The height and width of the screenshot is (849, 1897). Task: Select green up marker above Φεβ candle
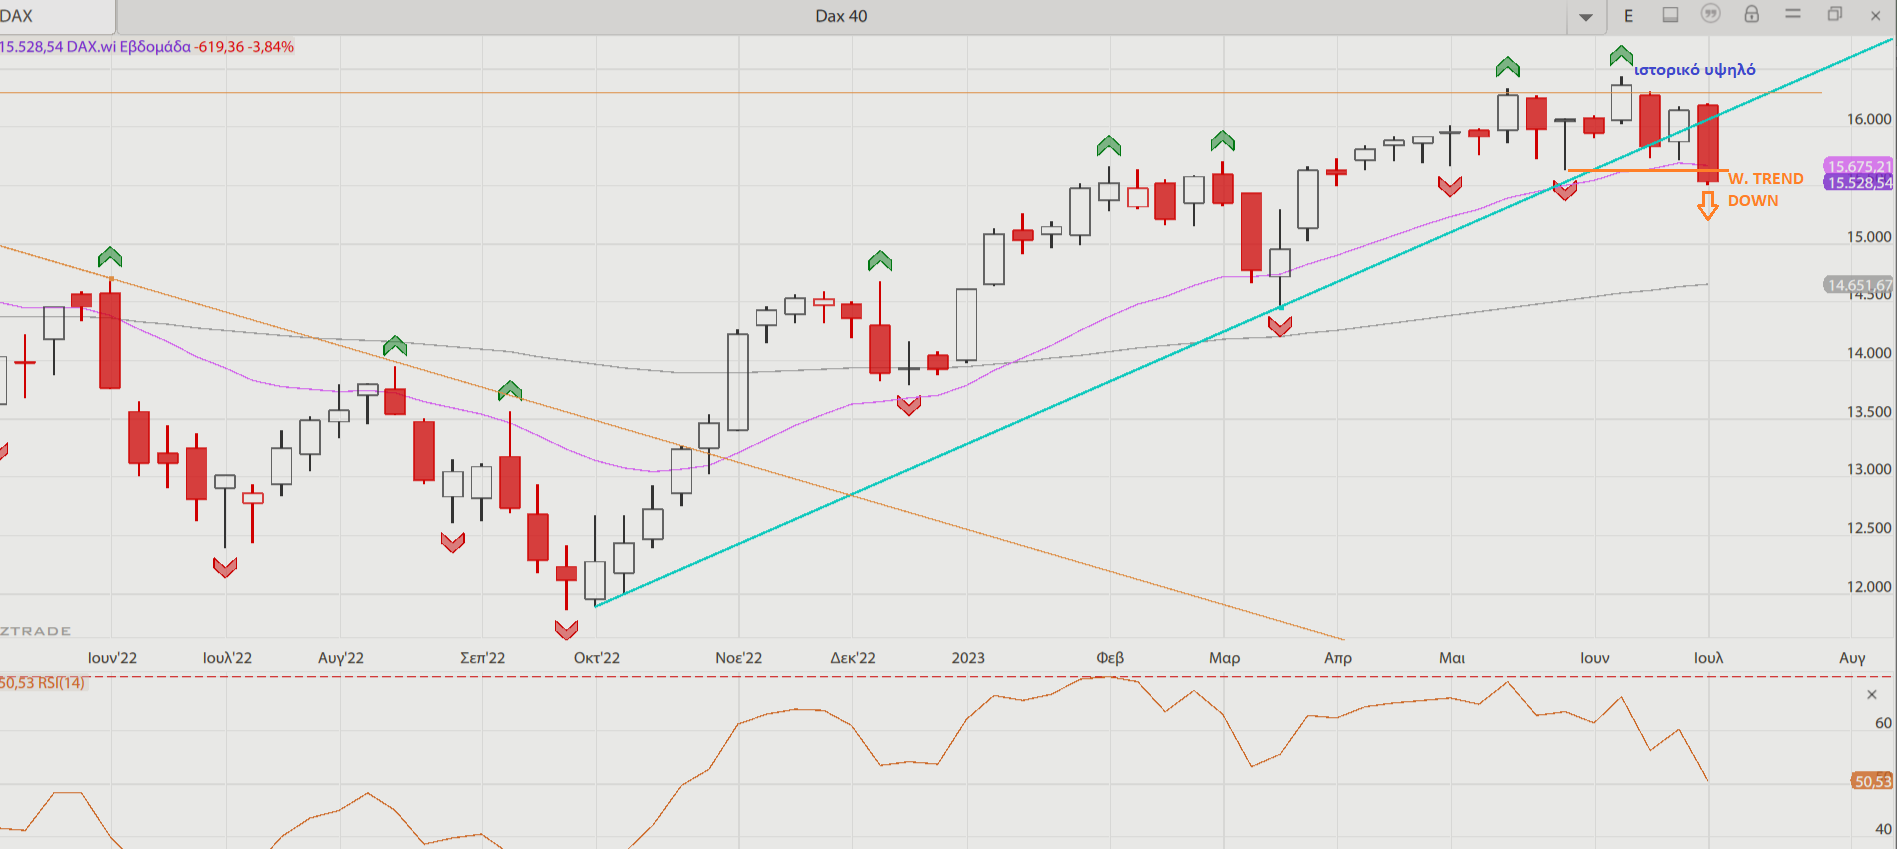[1109, 146]
